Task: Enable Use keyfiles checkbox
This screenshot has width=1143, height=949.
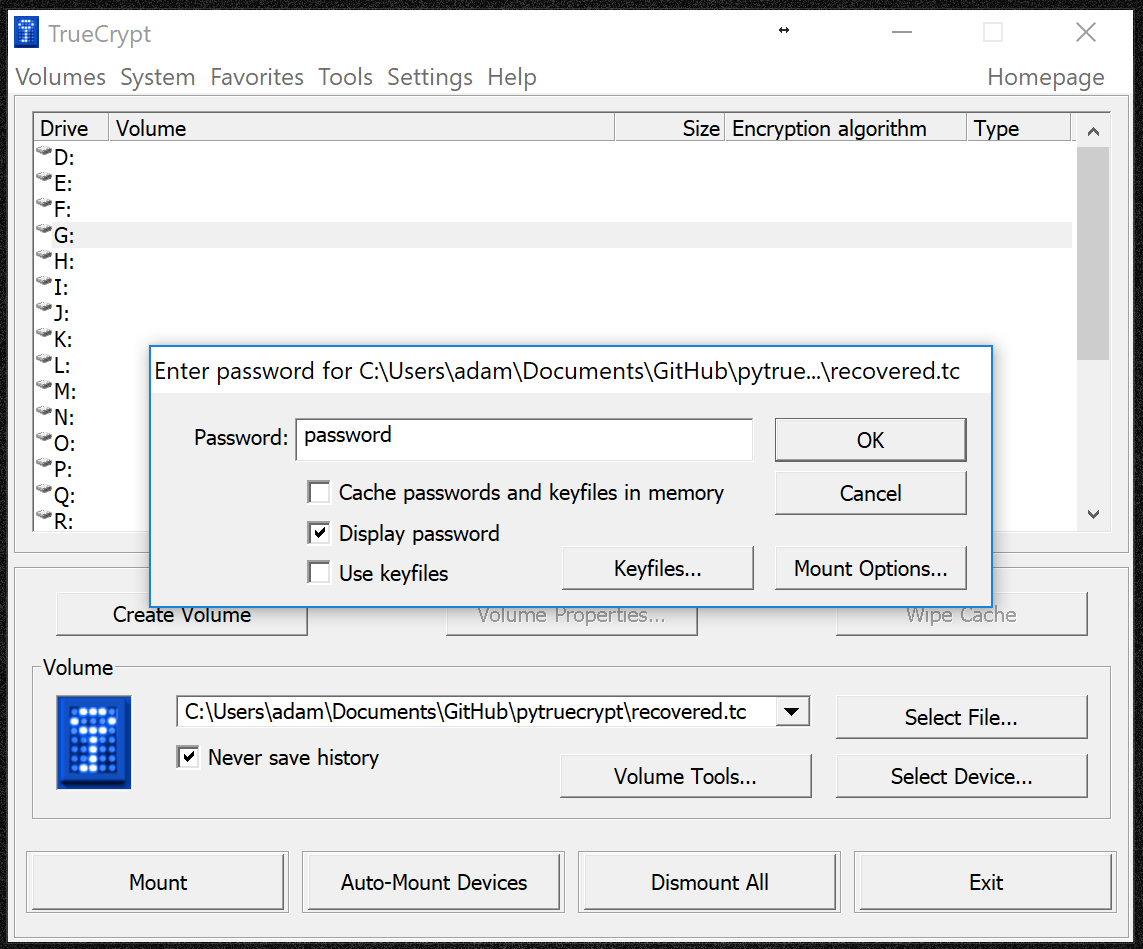Action: pyautogui.click(x=319, y=572)
